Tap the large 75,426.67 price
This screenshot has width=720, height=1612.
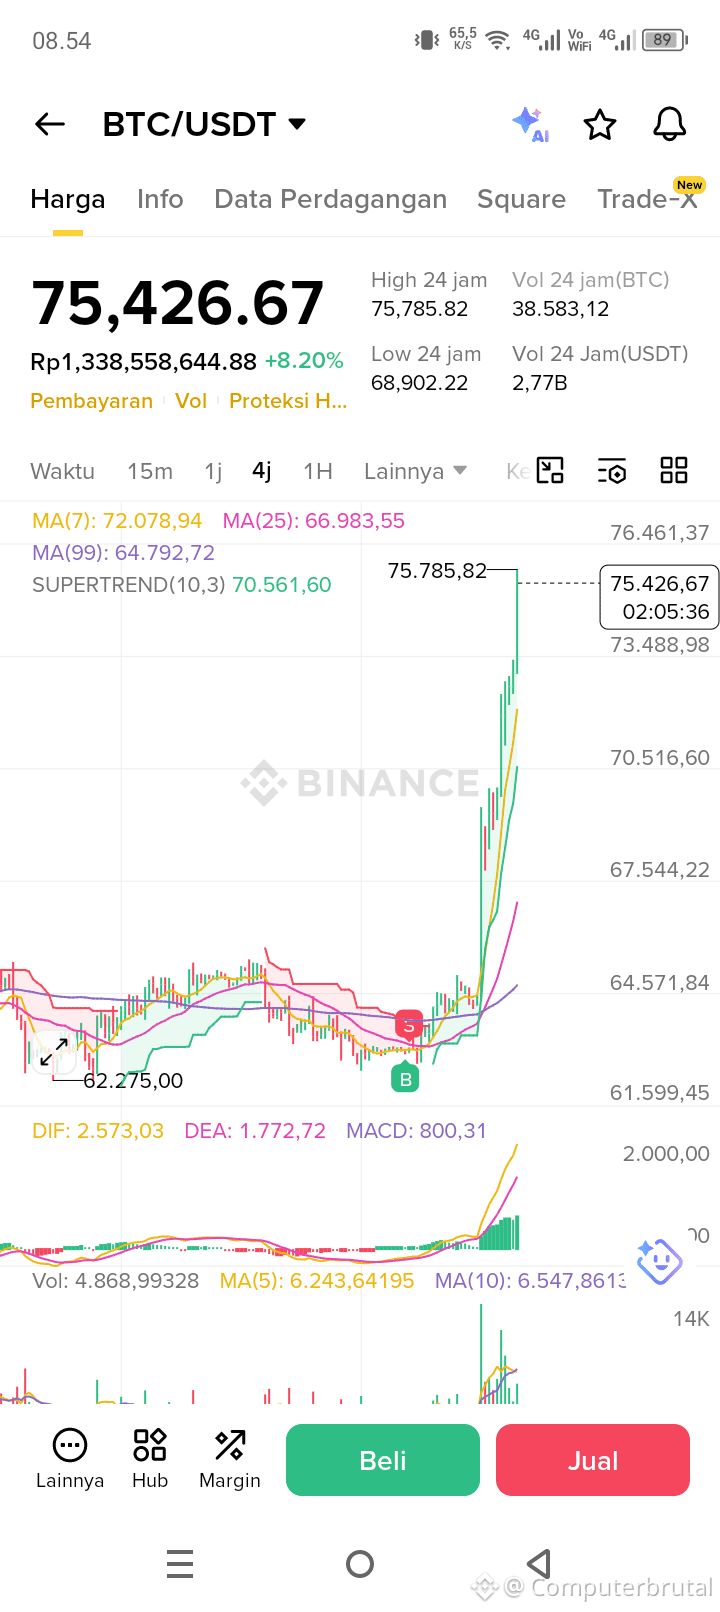tap(178, 303)
